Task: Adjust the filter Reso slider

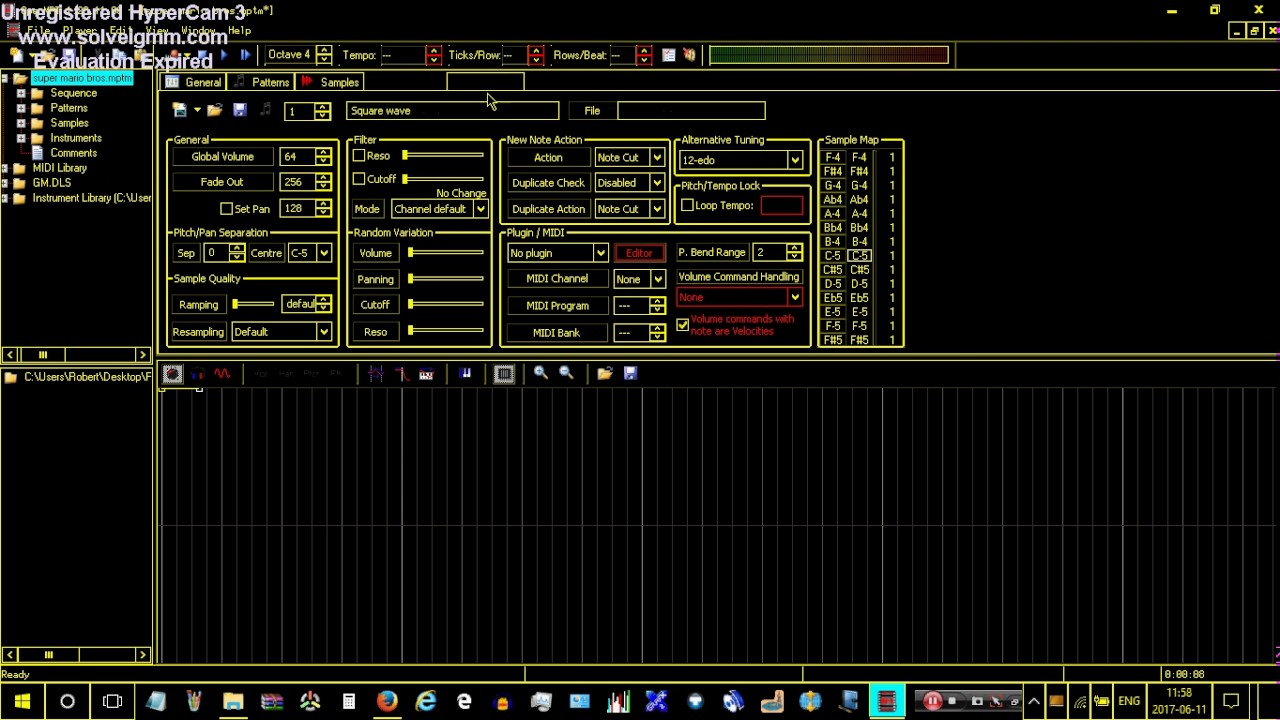Action: click(443, 156)
